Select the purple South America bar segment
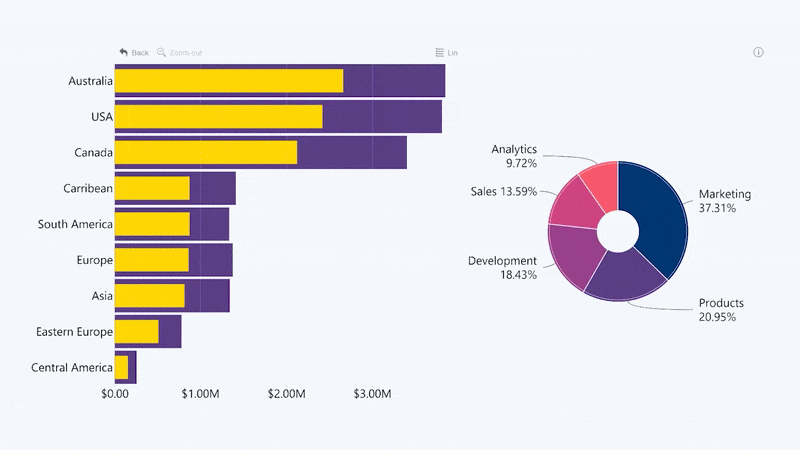 click(209, 224)
